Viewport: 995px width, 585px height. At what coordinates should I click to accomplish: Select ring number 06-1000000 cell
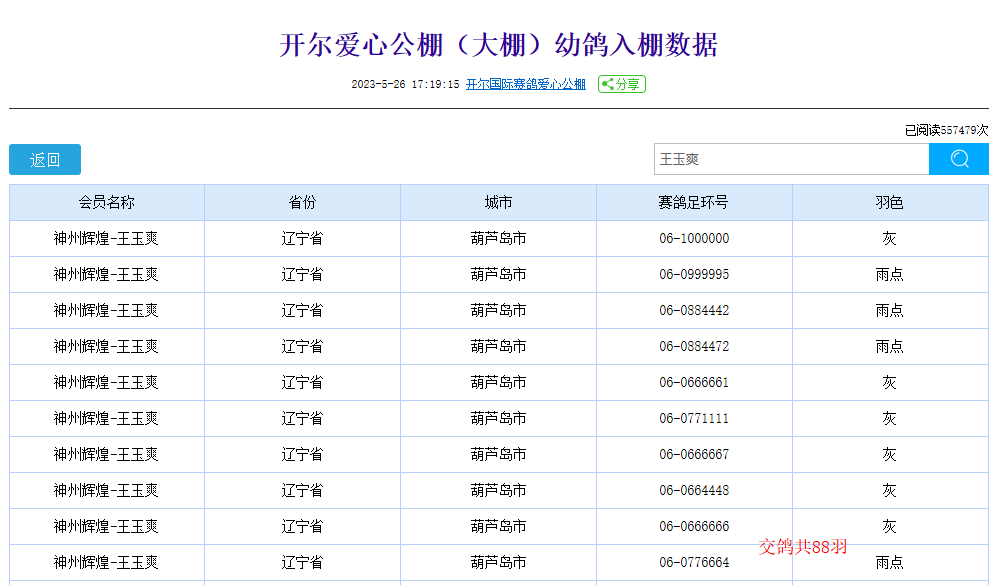point(694,239)
